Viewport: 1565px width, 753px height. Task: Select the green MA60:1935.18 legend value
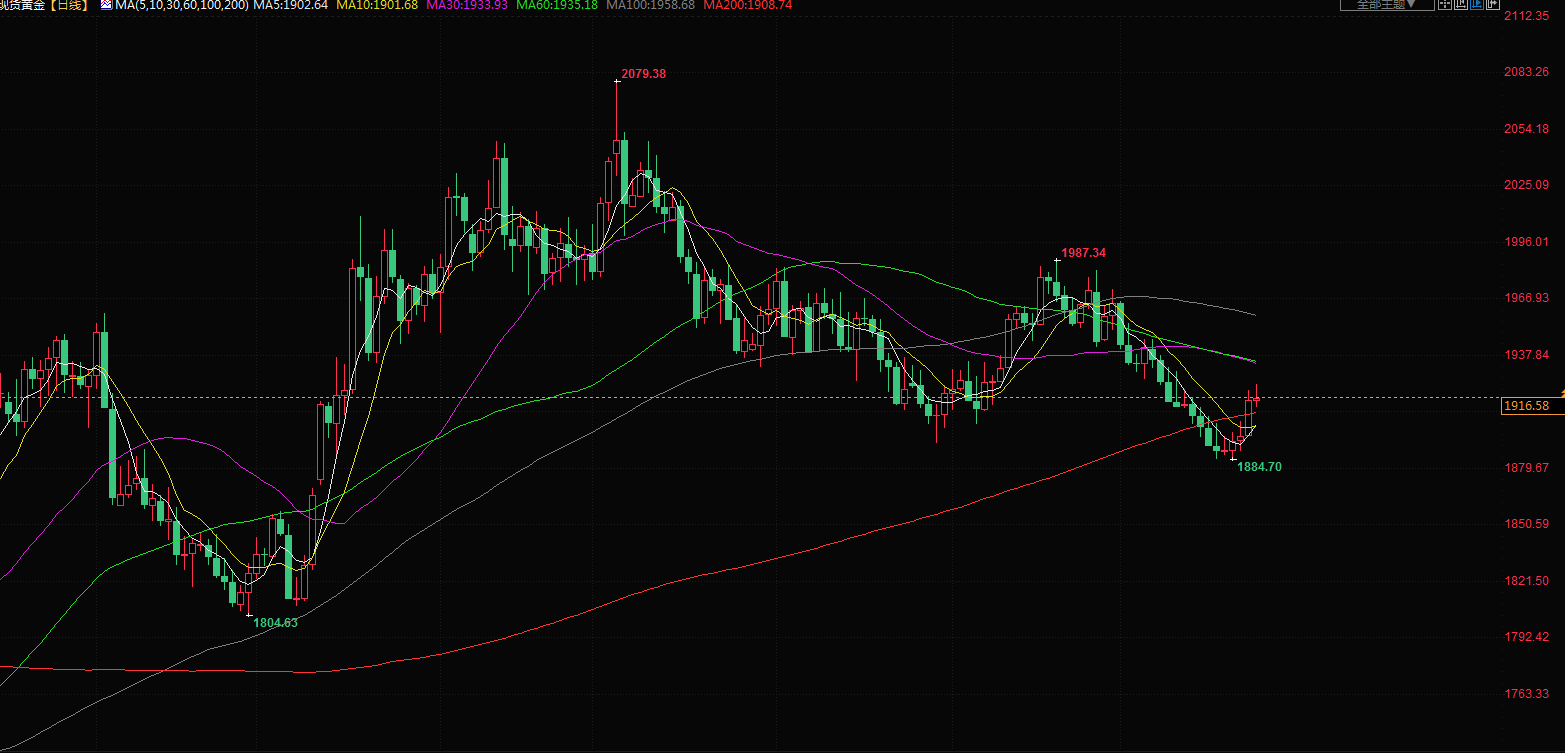(557, 5)
